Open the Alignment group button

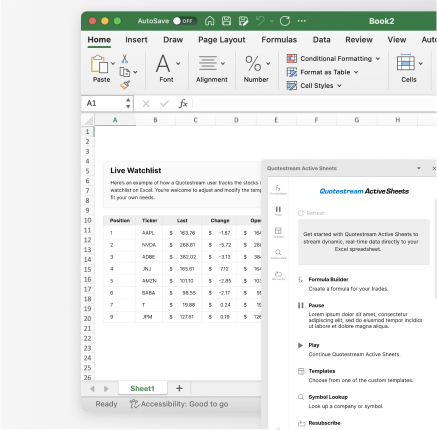(x=212, y=69)
